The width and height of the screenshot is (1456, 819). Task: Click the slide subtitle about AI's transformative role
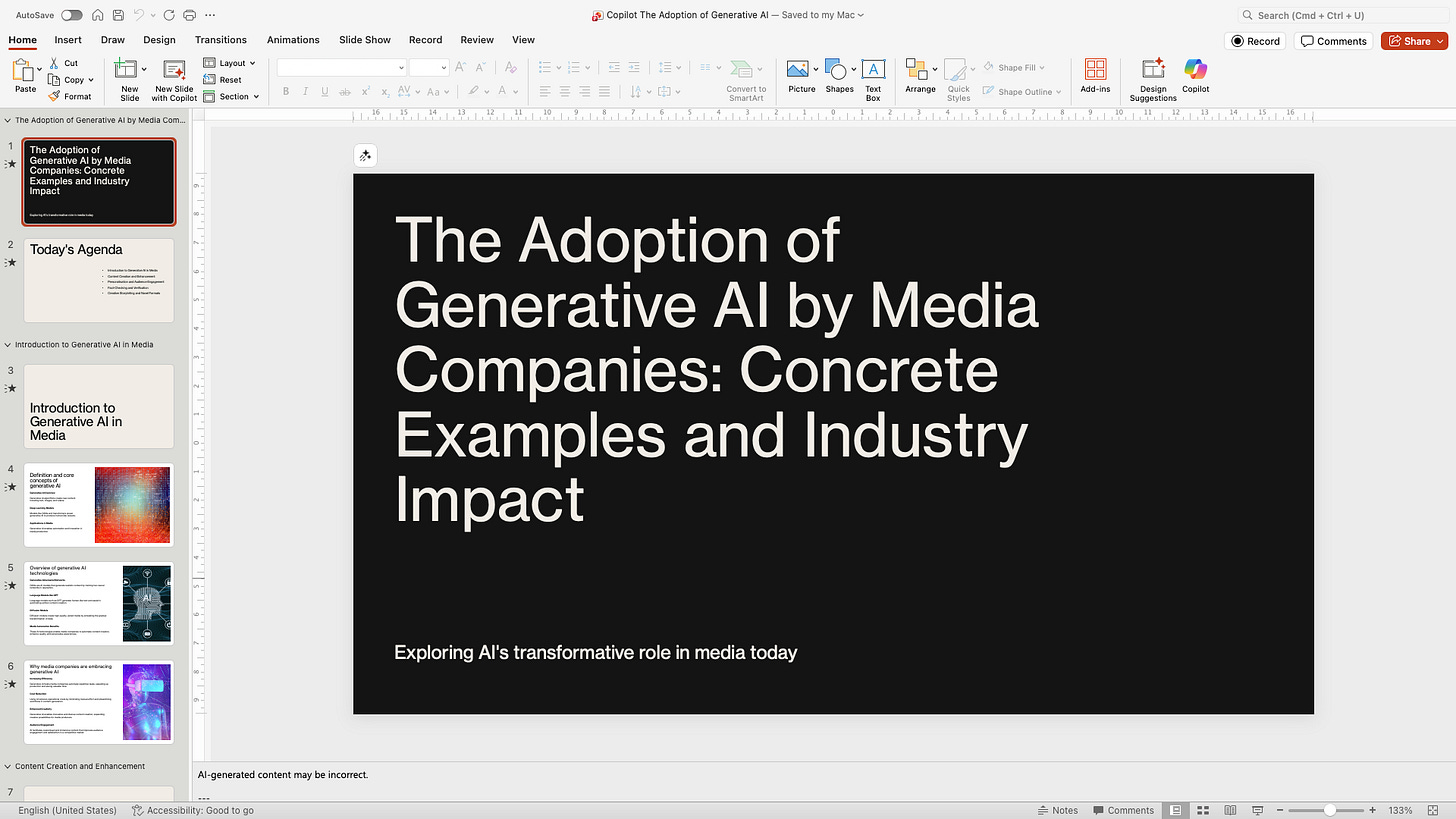(596, 652)
